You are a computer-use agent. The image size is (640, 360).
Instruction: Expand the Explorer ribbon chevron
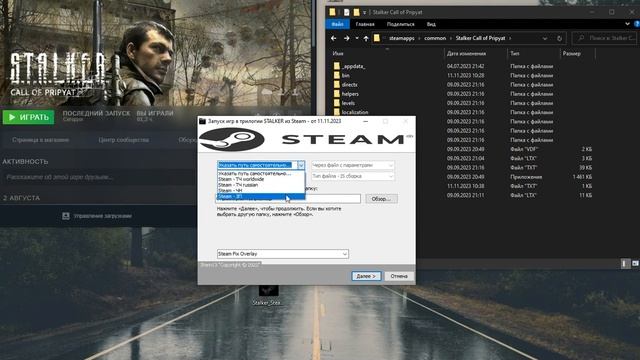coord(627,24)
